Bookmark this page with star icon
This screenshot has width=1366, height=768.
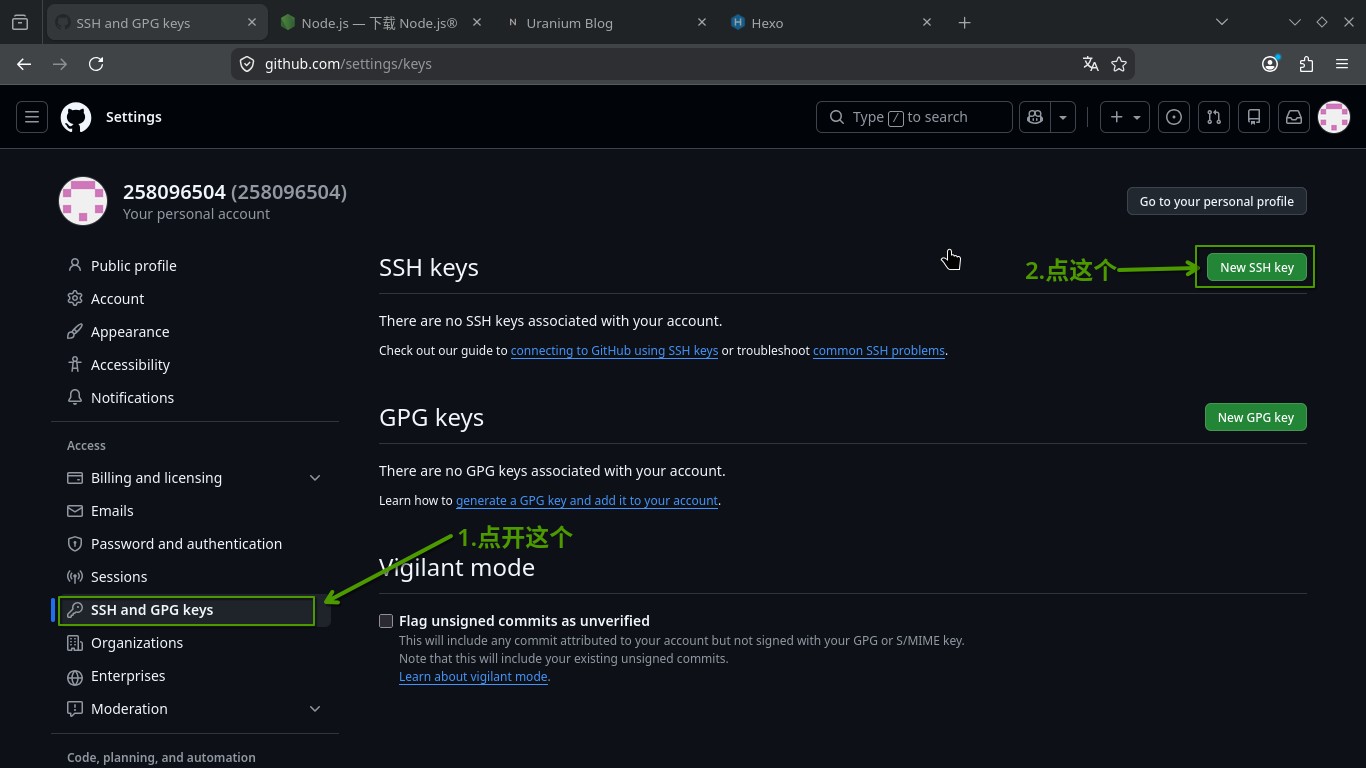click(x=1119, y=64)
